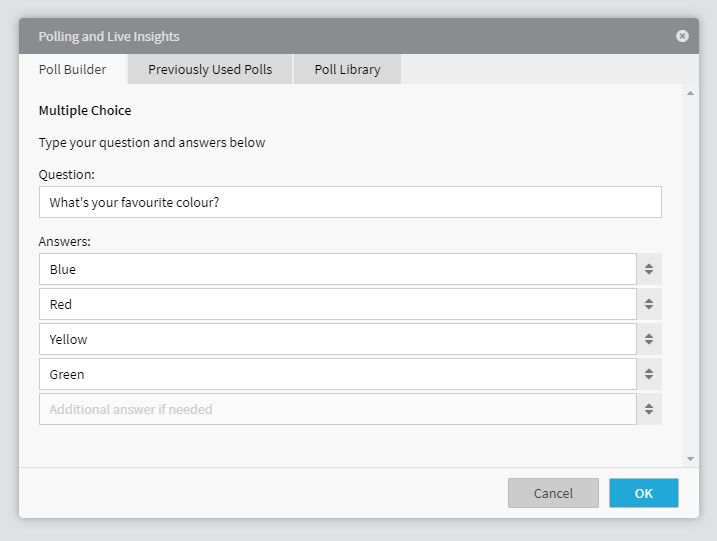Open the Poll Library tab
The height and width of the screenshot is (541, 717).
tap(348, 70)
